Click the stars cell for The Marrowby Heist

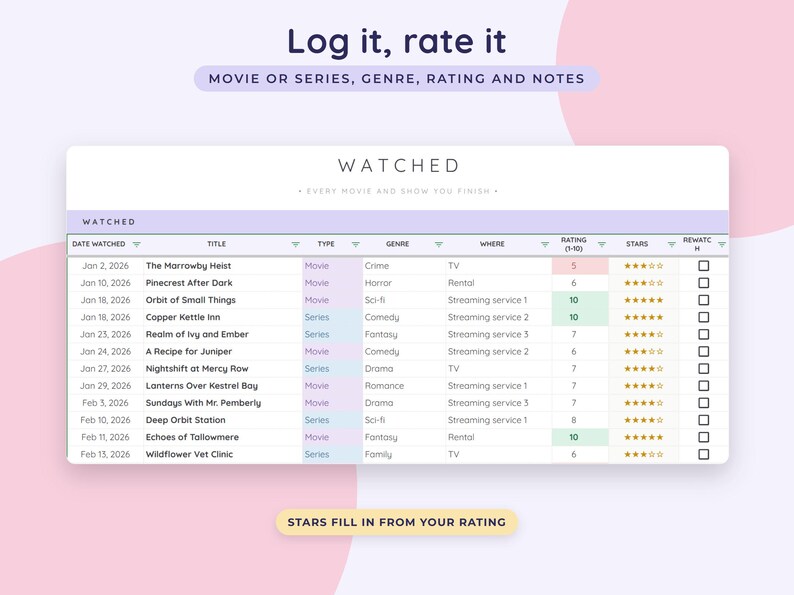[x=644, y=266]
